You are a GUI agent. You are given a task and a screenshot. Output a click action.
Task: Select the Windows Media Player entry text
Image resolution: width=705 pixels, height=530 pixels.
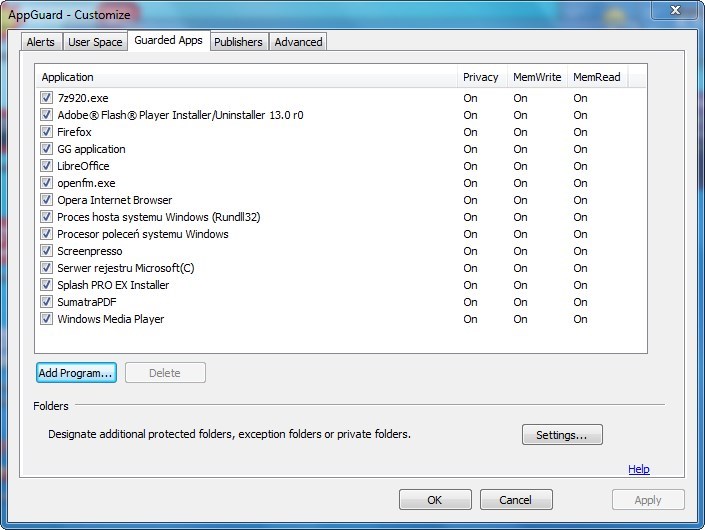(x=111, y=319)
